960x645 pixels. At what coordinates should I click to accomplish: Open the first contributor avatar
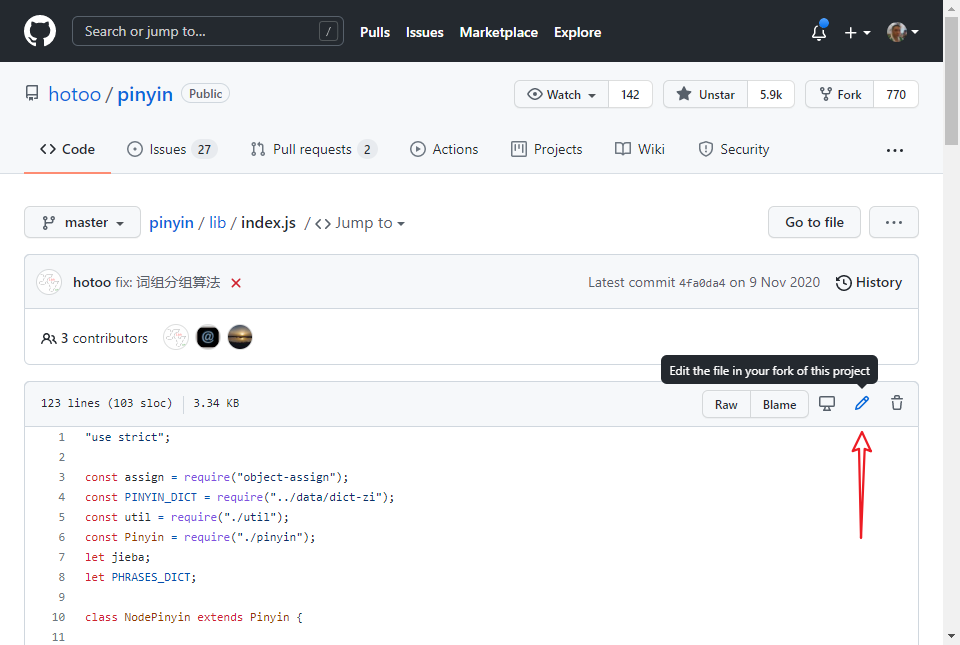(x=176, y=337)
